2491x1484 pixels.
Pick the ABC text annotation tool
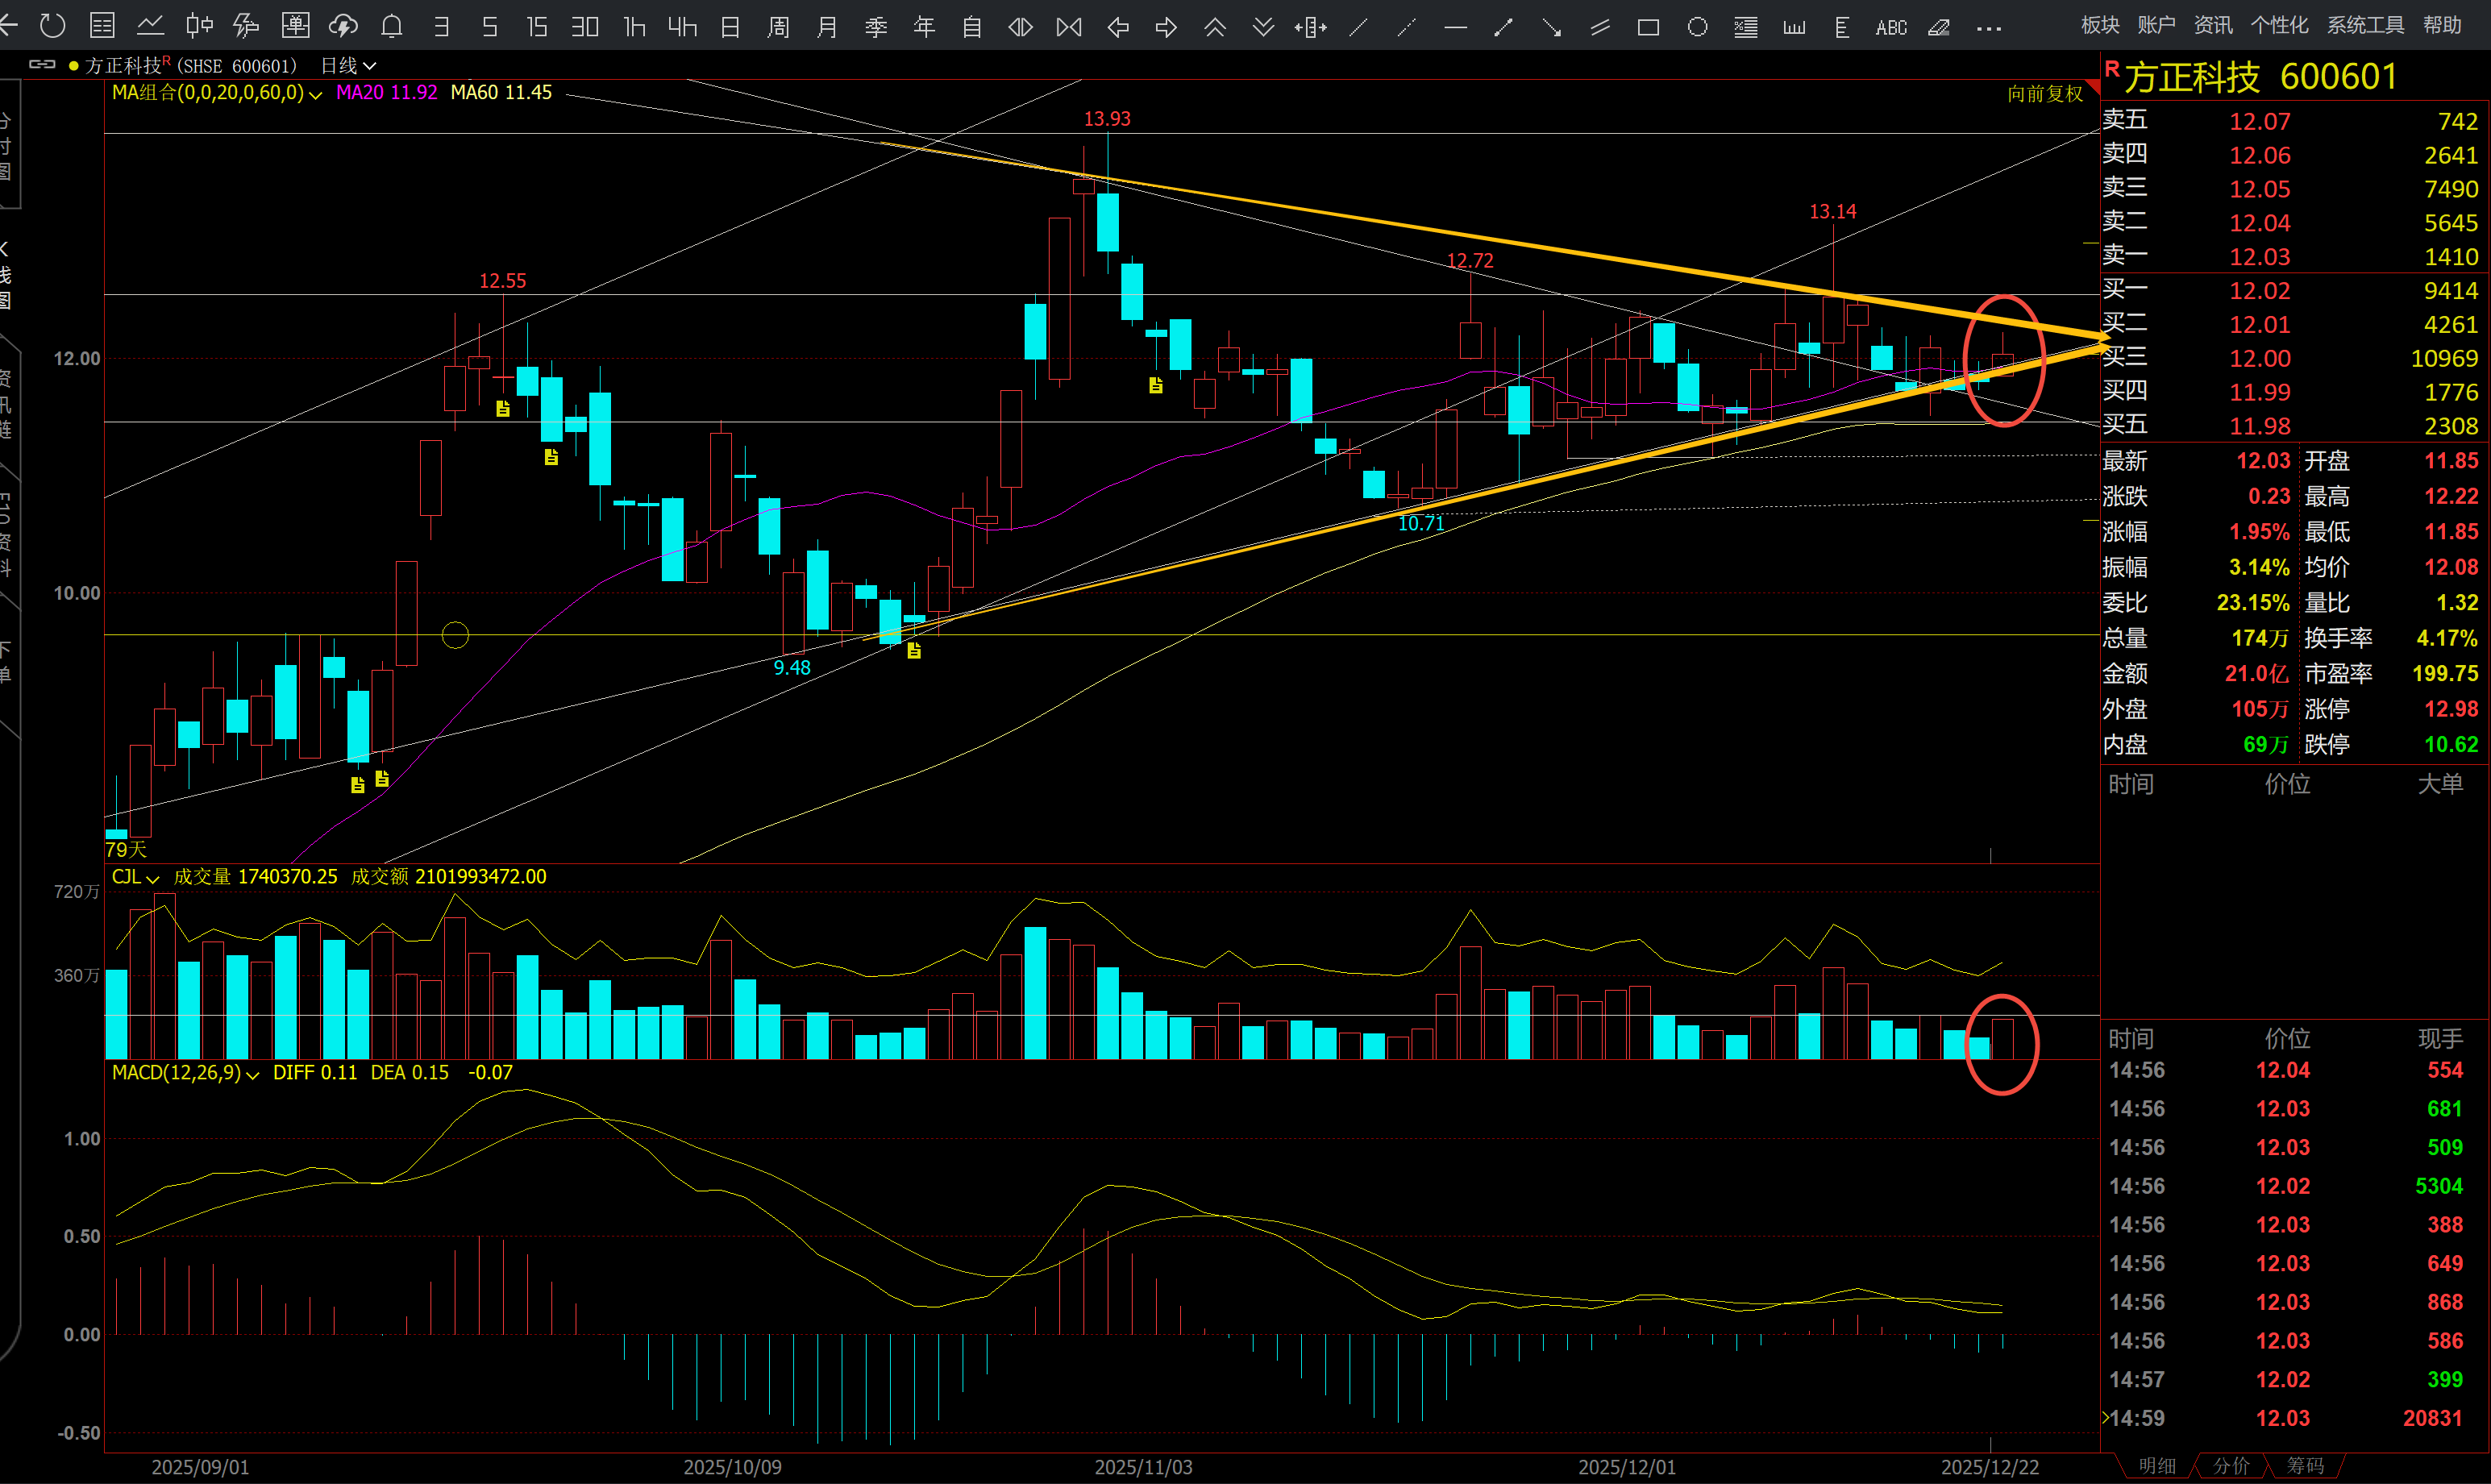(x=1891, y=27)
